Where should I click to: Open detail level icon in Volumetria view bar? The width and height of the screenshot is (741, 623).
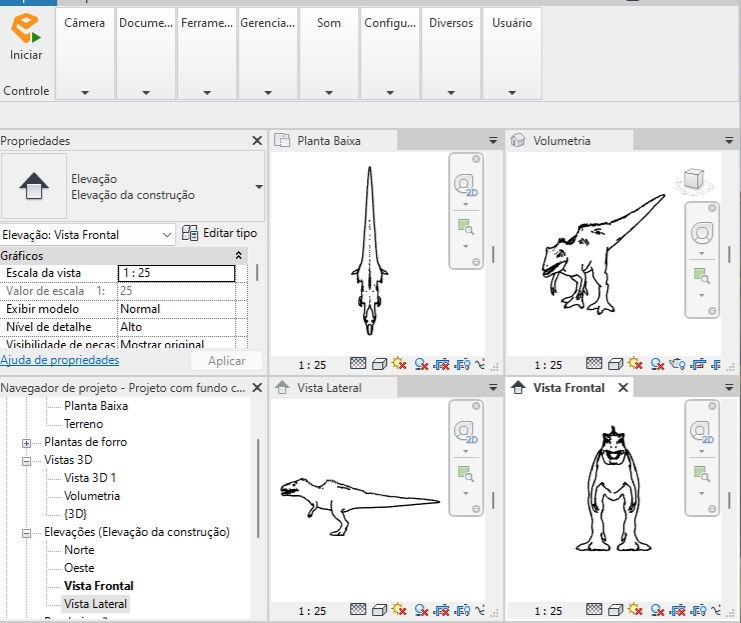coord(594,363)
